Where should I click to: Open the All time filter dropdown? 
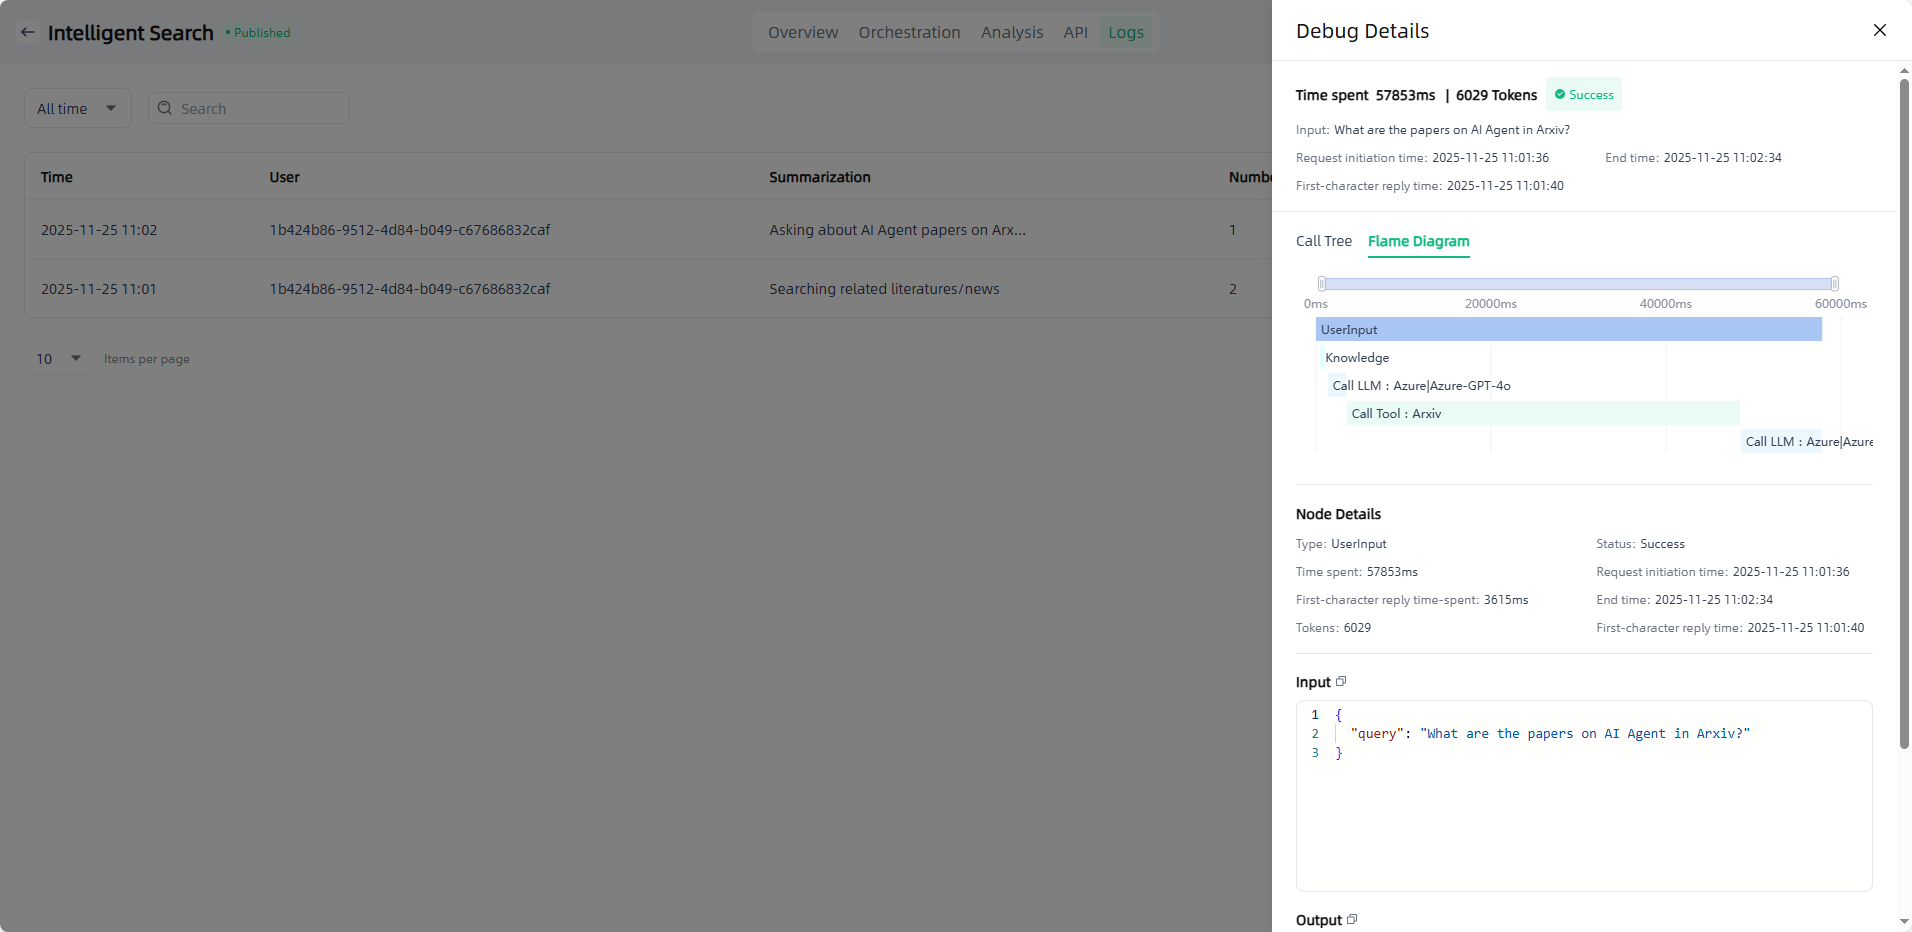(x=77, y=108)
